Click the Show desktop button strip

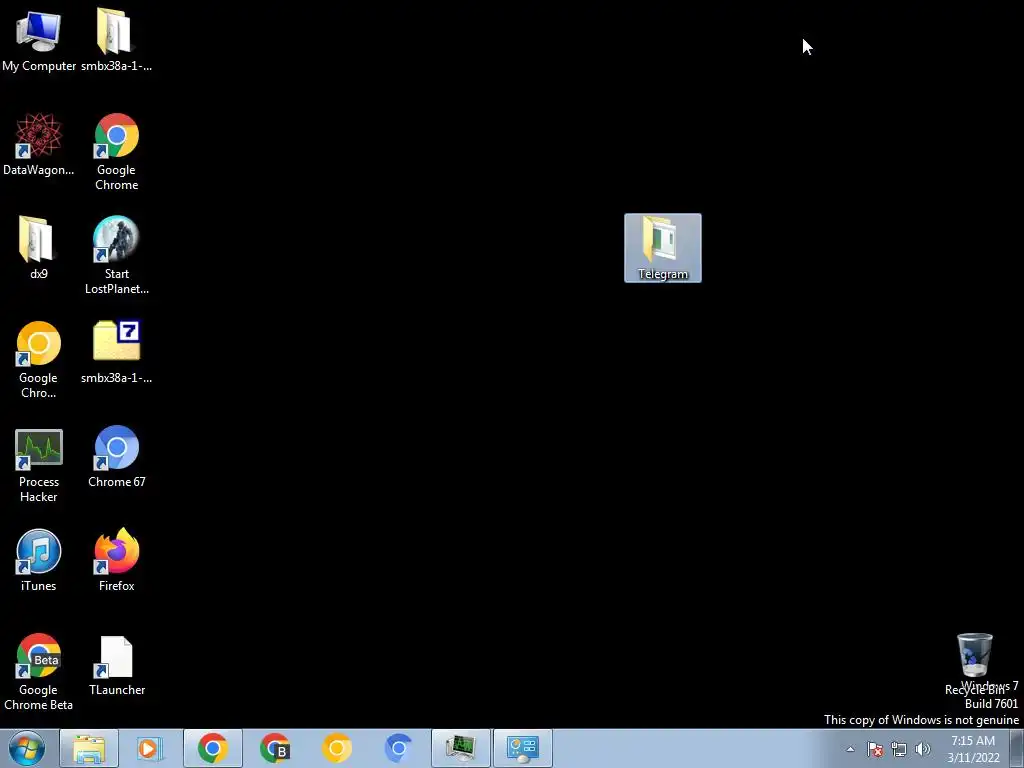click(1017, 748)
